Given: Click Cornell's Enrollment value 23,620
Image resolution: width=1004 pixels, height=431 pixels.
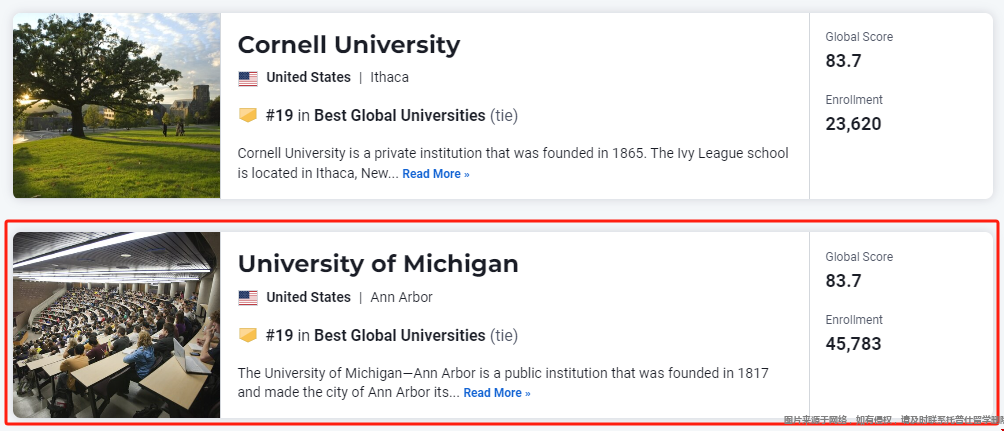Looking at the screenshot, I should pos(853,124).
